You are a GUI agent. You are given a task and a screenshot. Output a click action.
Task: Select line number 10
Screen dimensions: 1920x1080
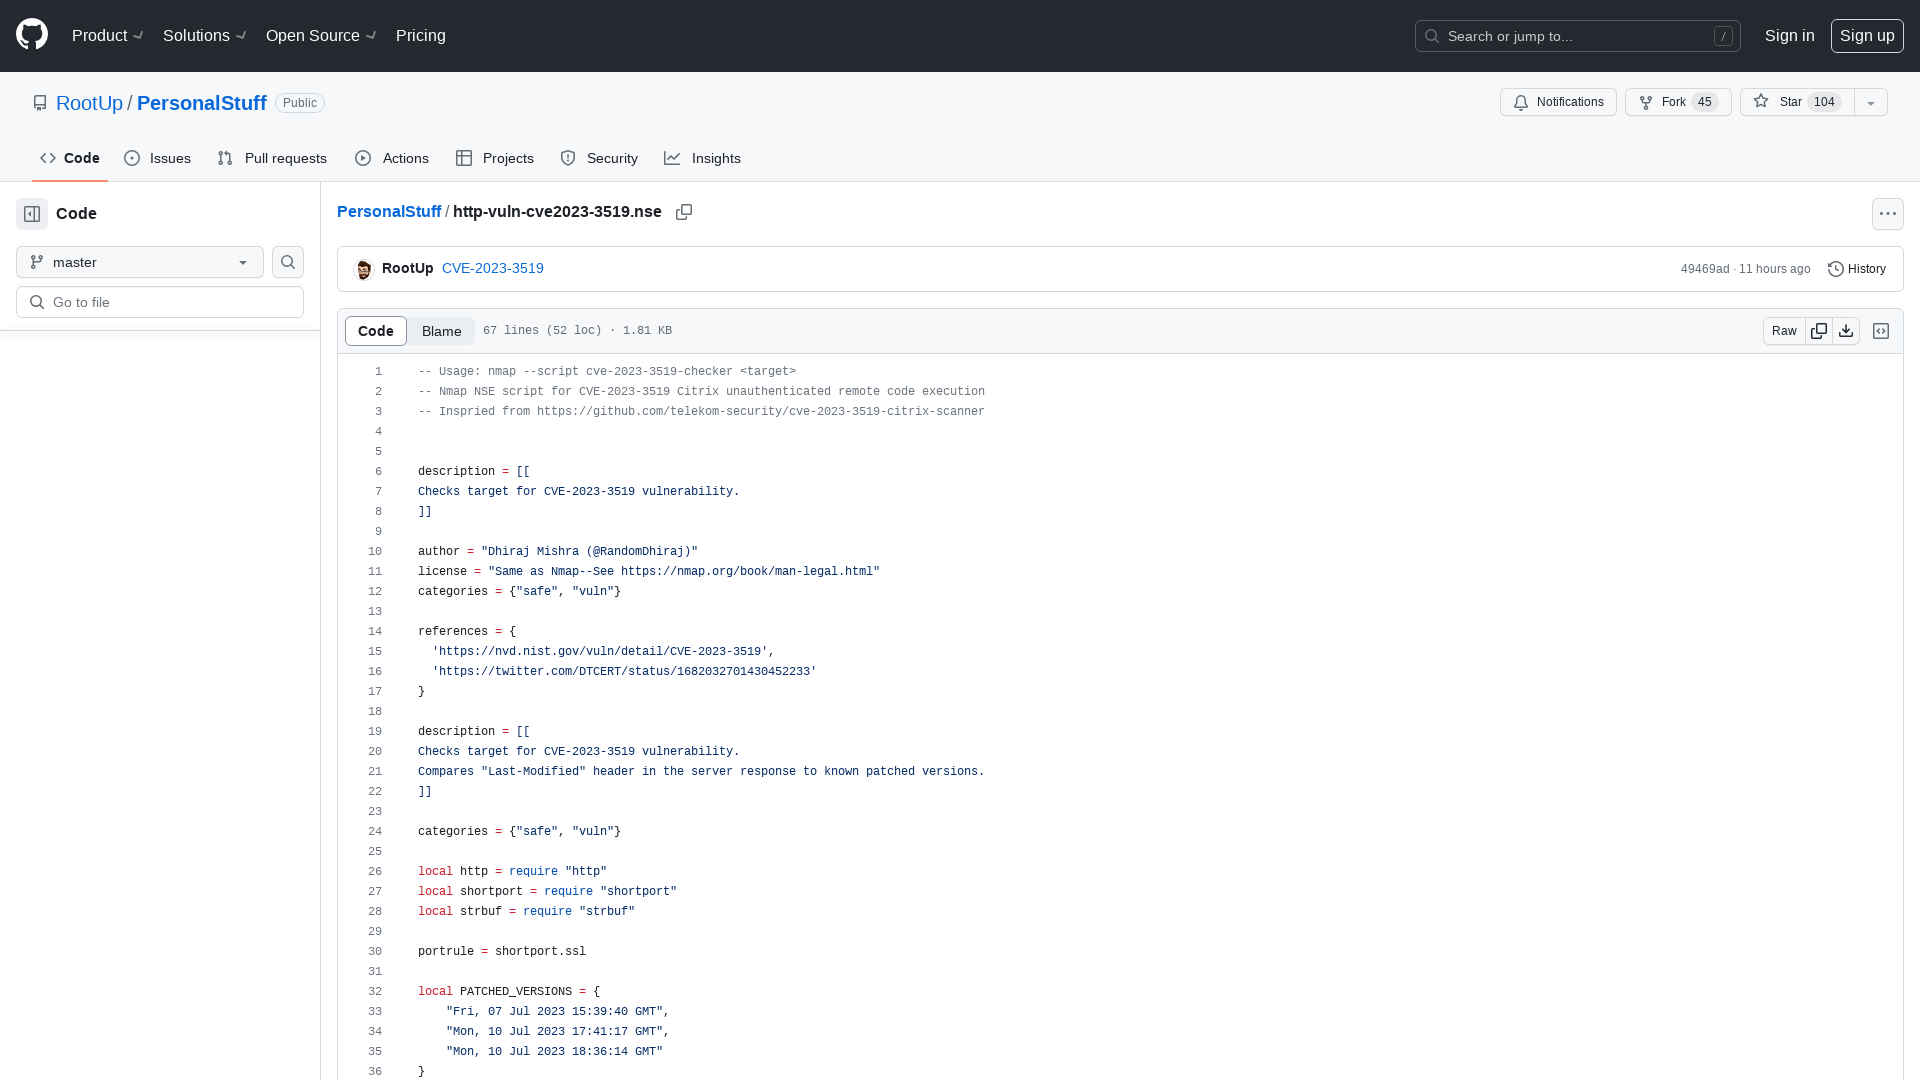pyautogui.click(x=375, y=551)
